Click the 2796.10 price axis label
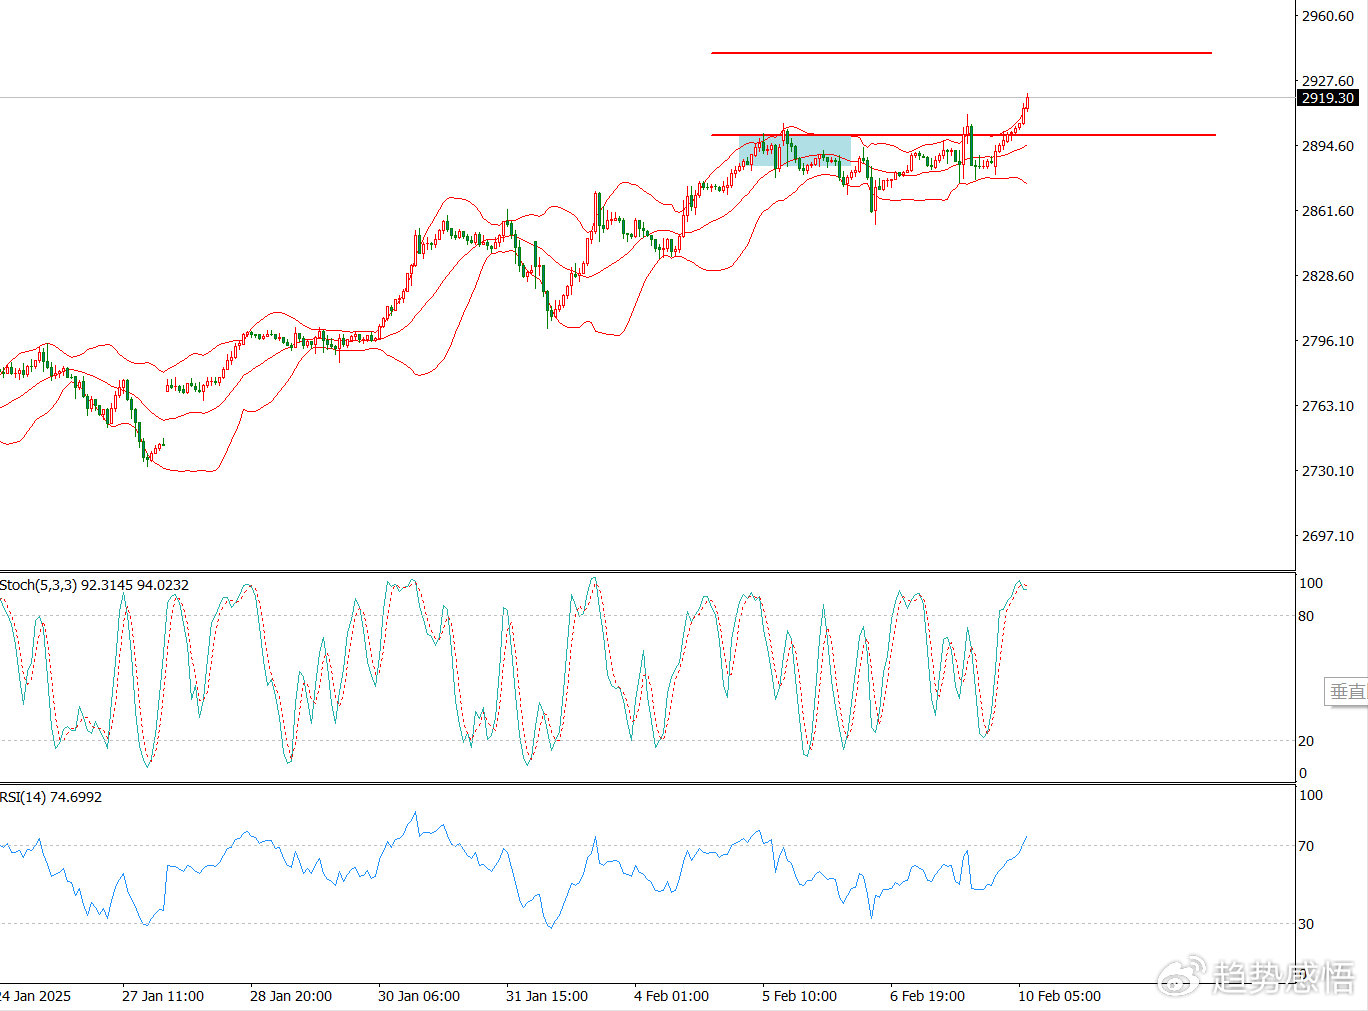The width and height of the screenshot is (1368, 1011). point(1327,341)
